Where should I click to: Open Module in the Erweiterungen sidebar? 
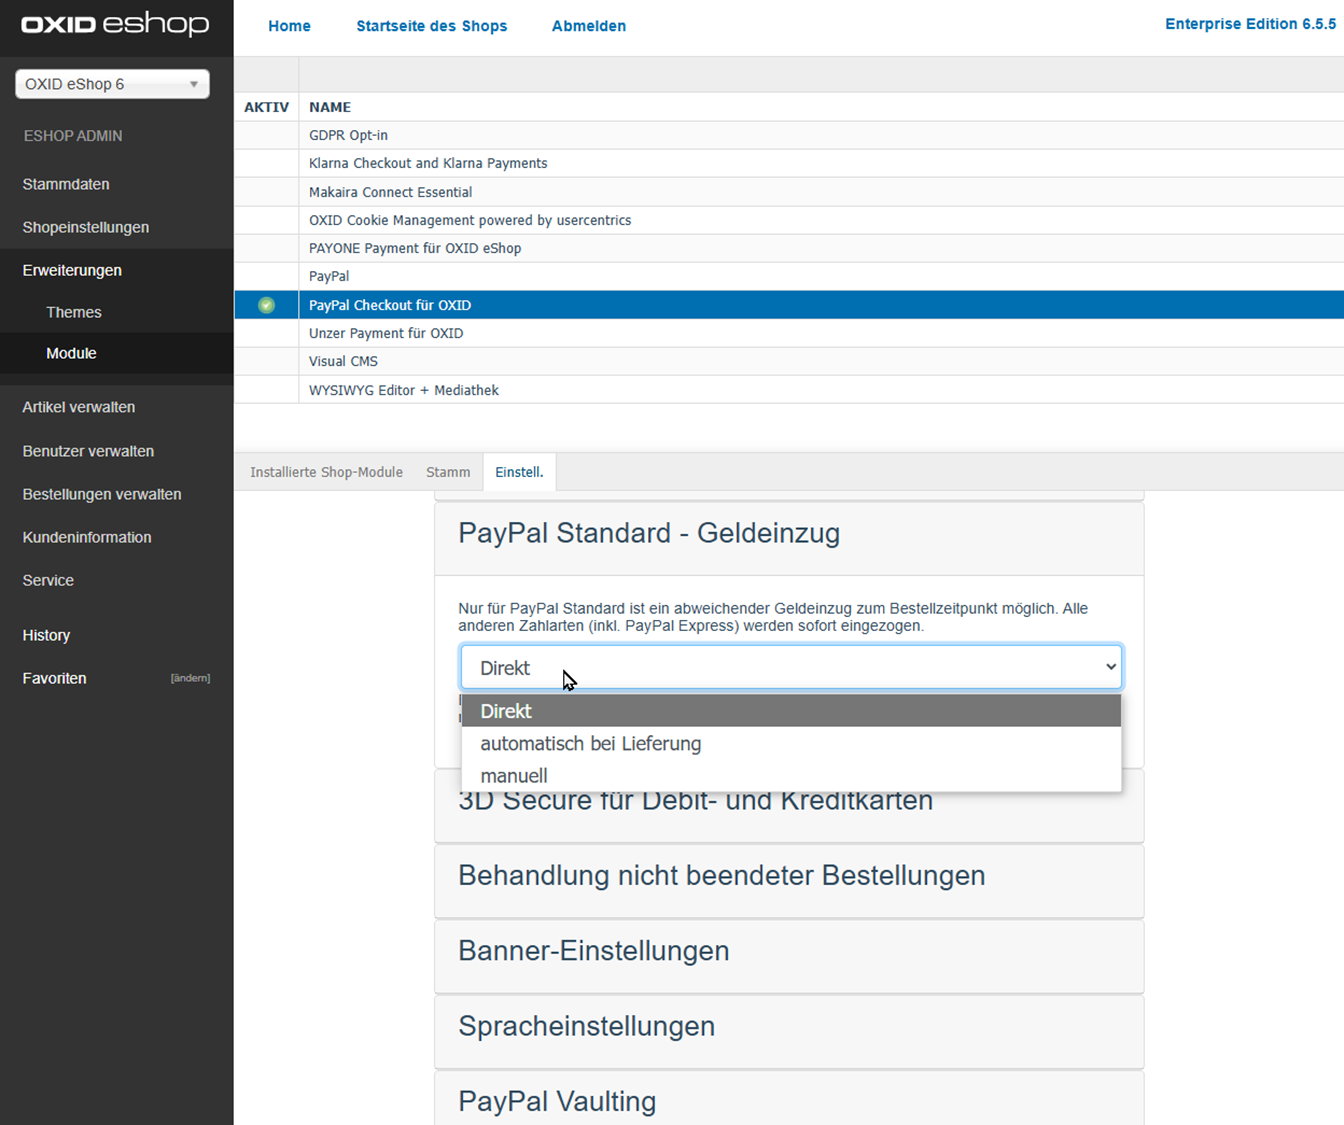(x=71, y=353)
